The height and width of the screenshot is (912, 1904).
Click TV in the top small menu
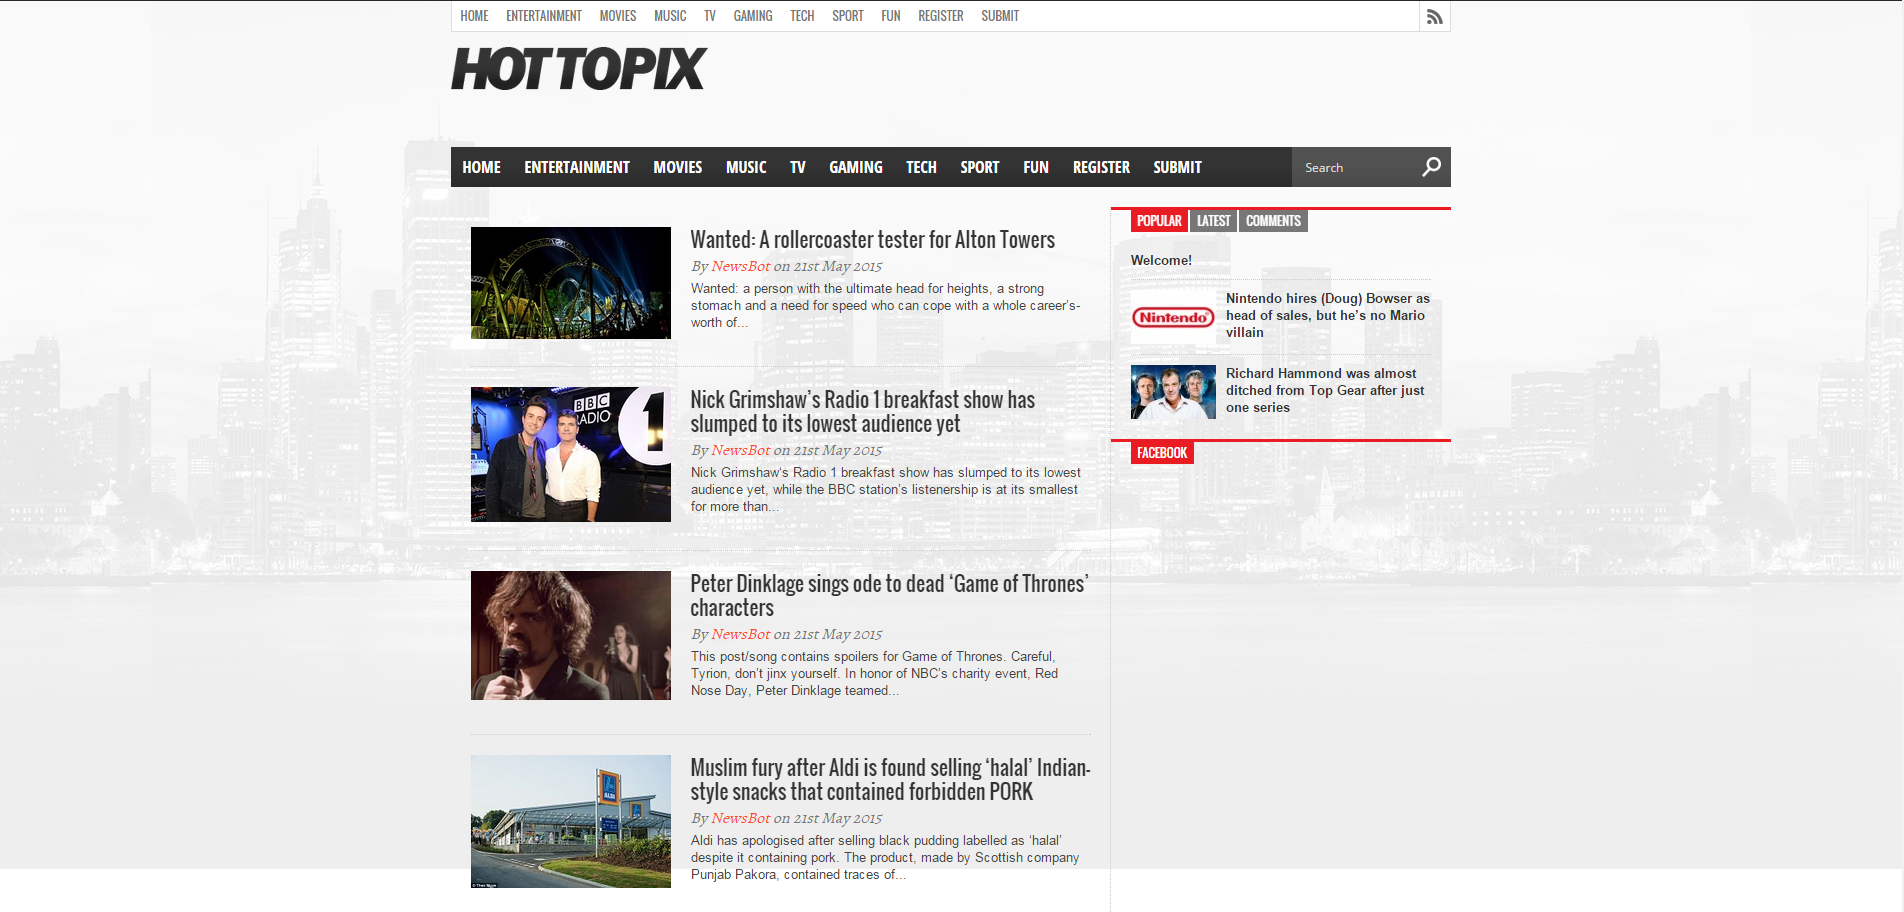pyautogui.click(x=710, y=16)
